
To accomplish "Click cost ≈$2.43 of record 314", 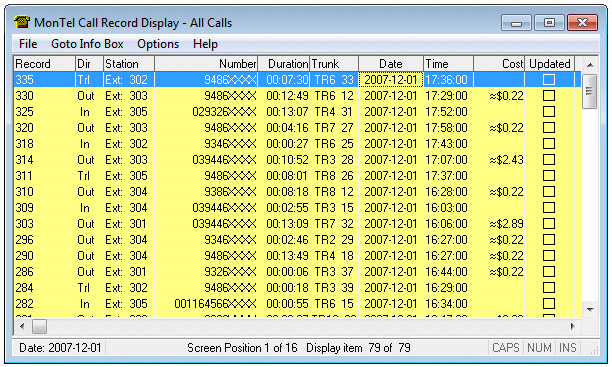I will [x=506, y=160].
